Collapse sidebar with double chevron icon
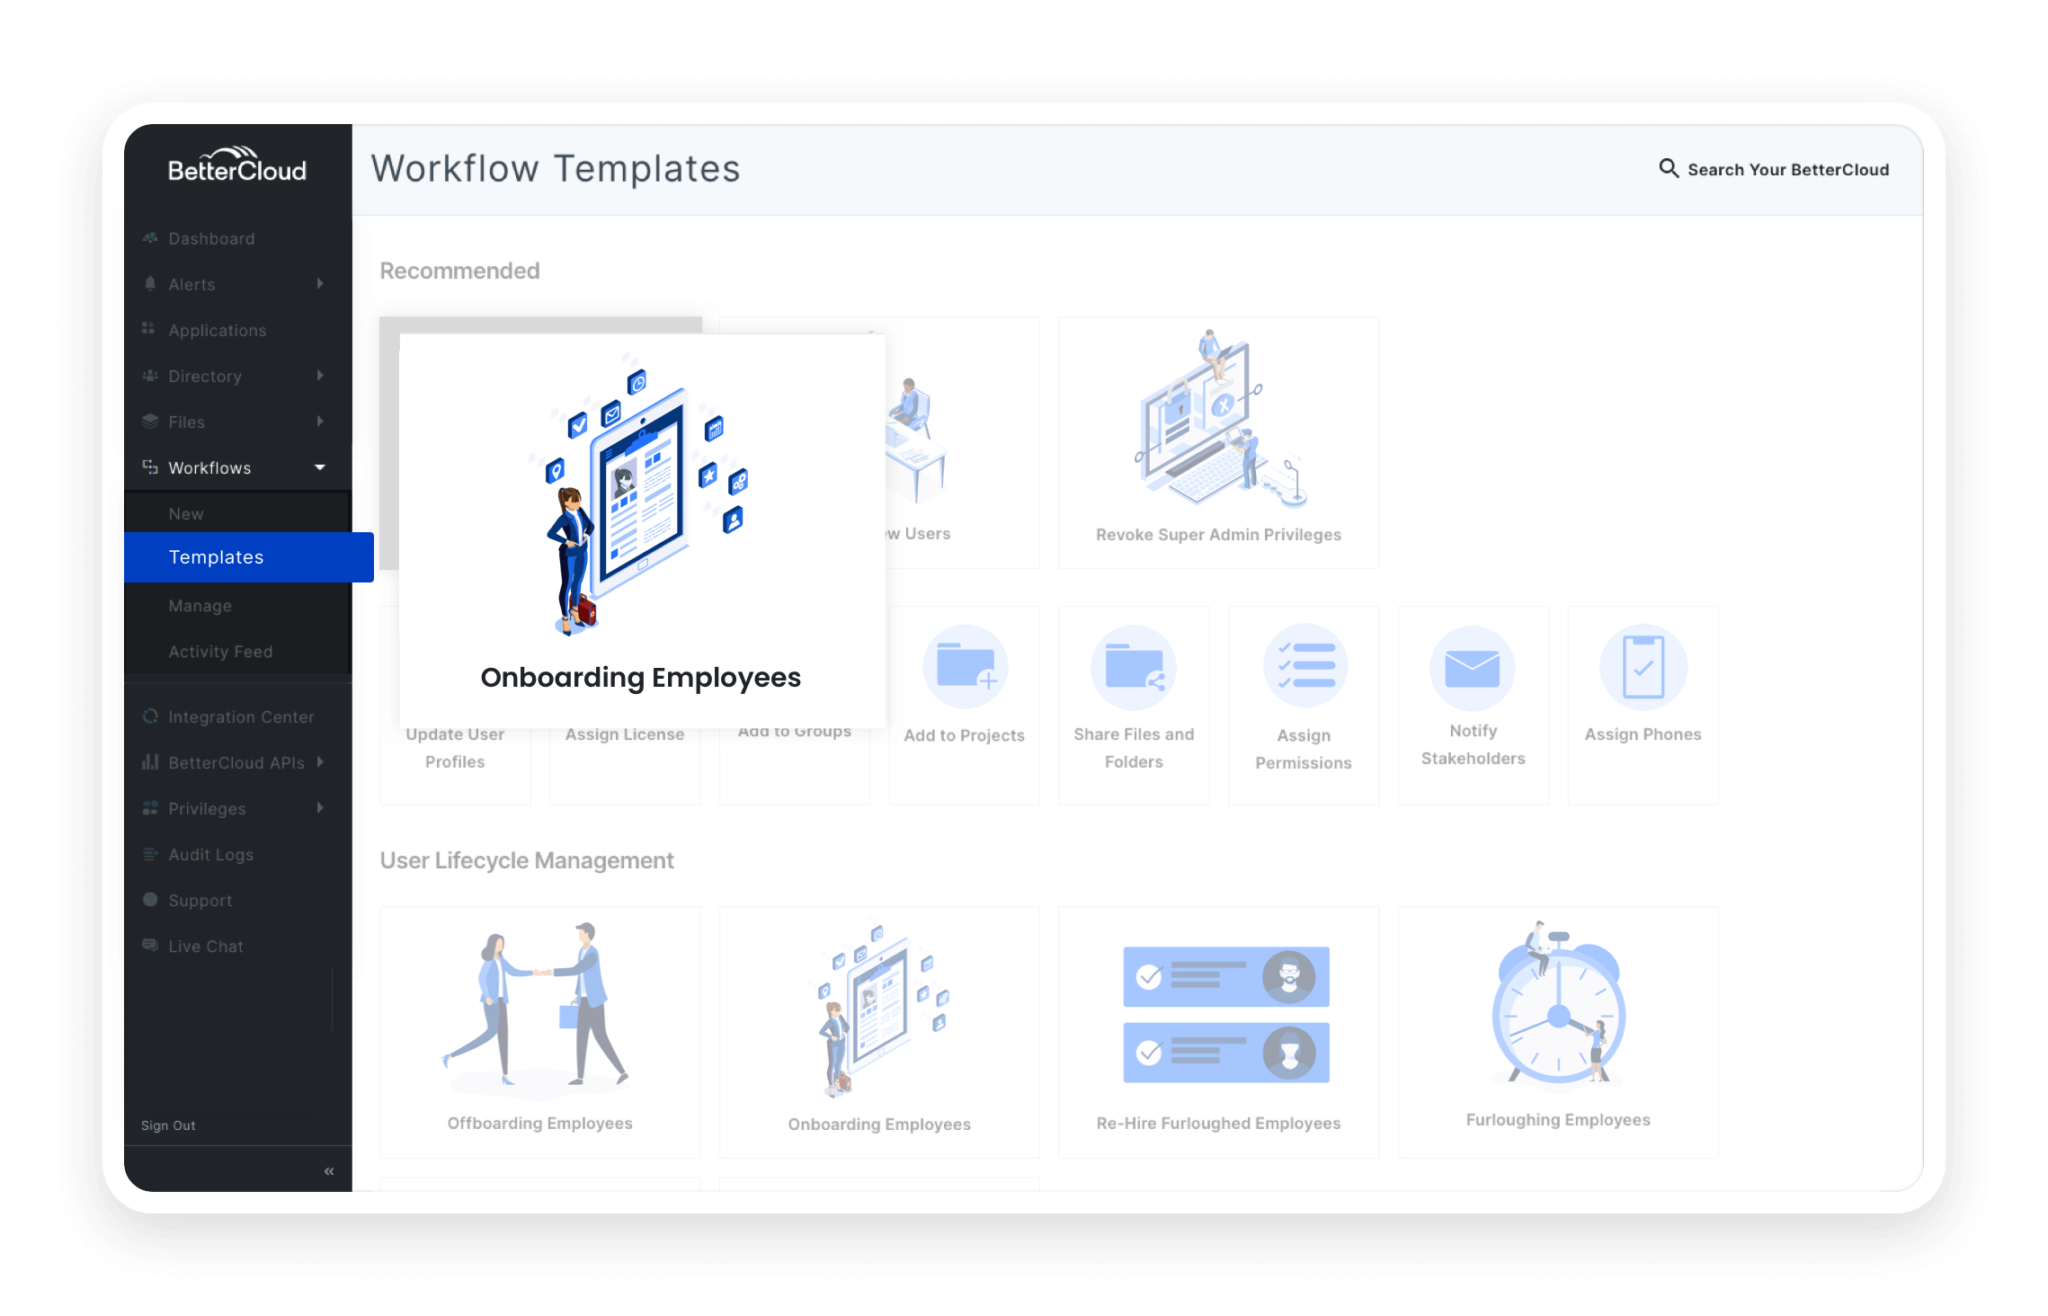The width and height of the screenshot is (2048, 1316). point(329,1171)
